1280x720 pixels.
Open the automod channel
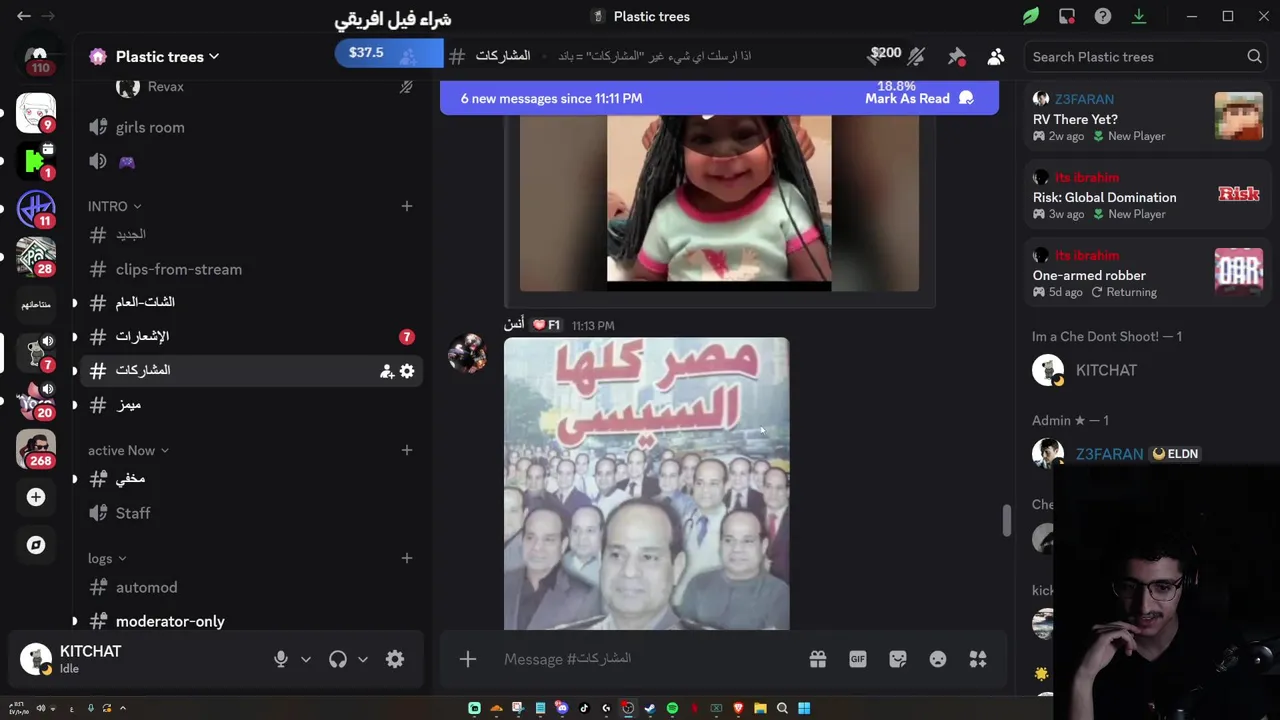pyautogui.click(x=251, y=587)
